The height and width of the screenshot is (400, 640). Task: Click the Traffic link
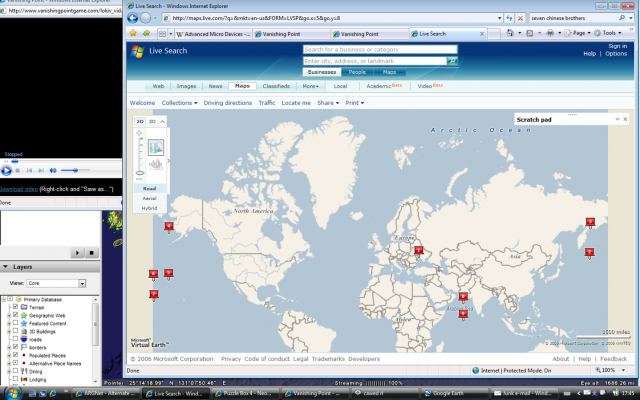267,103
